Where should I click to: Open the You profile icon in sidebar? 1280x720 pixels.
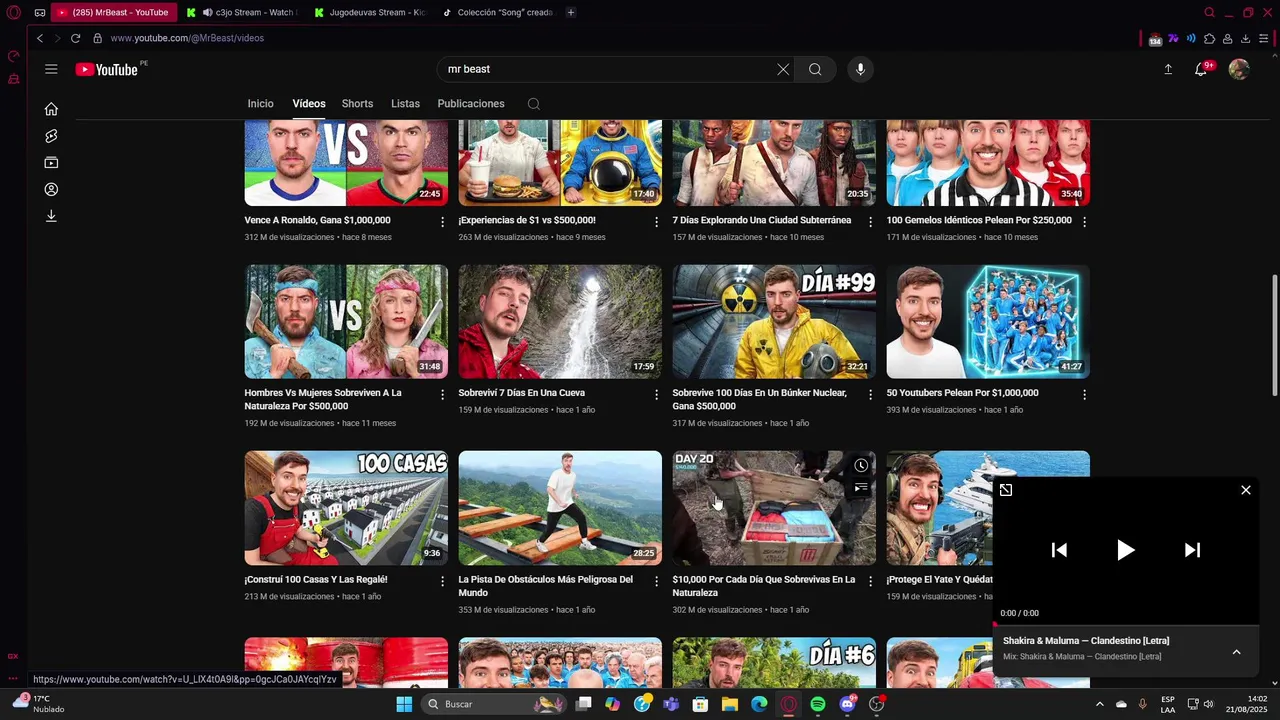[51, 189]
